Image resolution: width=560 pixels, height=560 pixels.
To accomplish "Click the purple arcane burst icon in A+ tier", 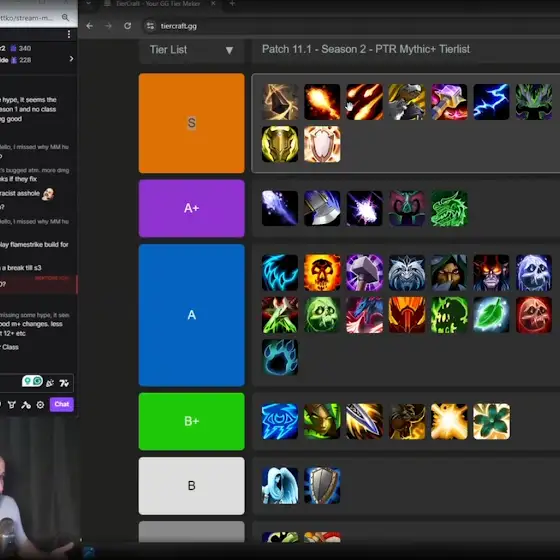I will coord(364,208).
